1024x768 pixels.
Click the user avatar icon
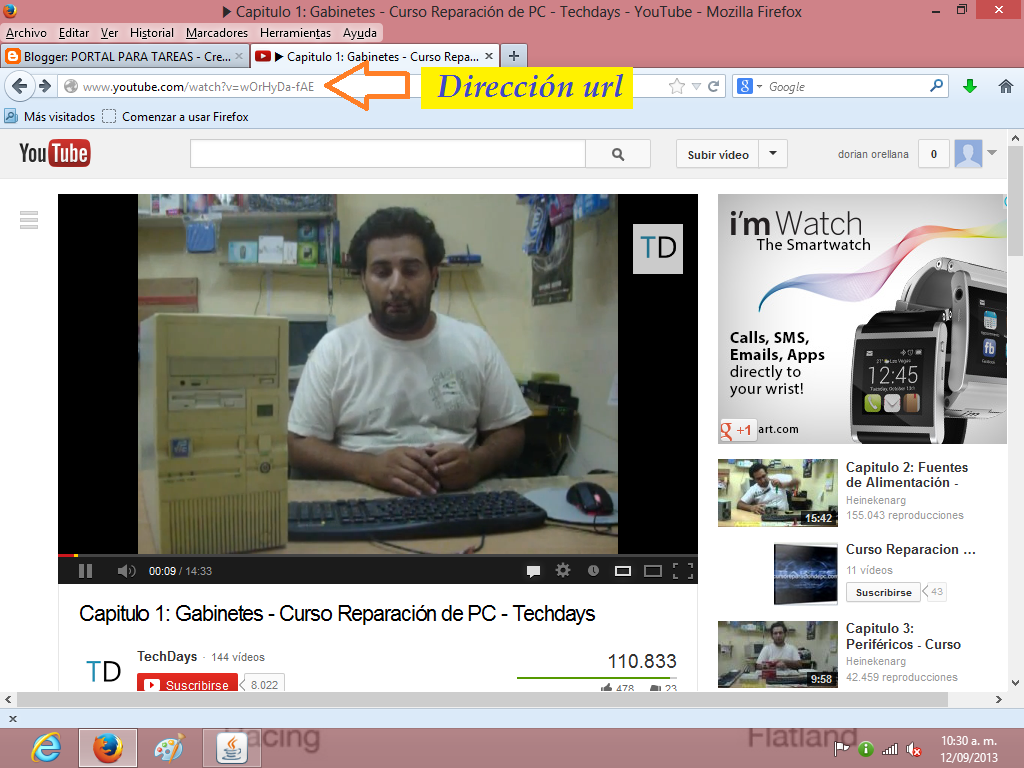(968, 154)
